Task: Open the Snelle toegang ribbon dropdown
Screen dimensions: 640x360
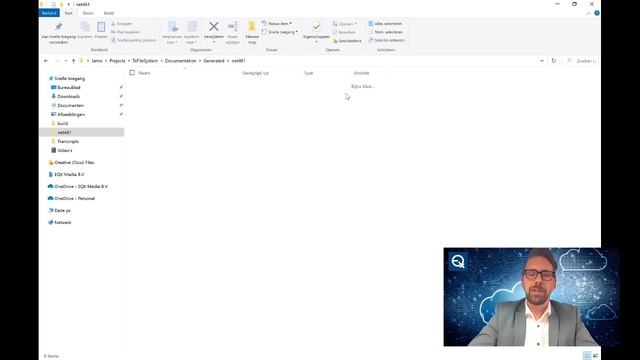Action: pyautogui.click(x=280, y=32)
